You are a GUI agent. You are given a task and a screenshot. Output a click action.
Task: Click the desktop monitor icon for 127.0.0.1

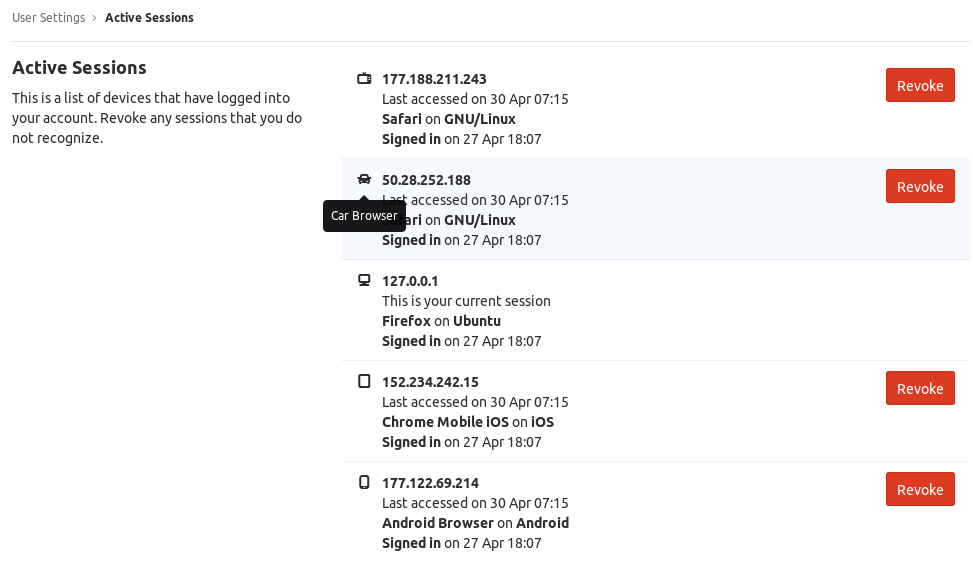coord(364,281)
